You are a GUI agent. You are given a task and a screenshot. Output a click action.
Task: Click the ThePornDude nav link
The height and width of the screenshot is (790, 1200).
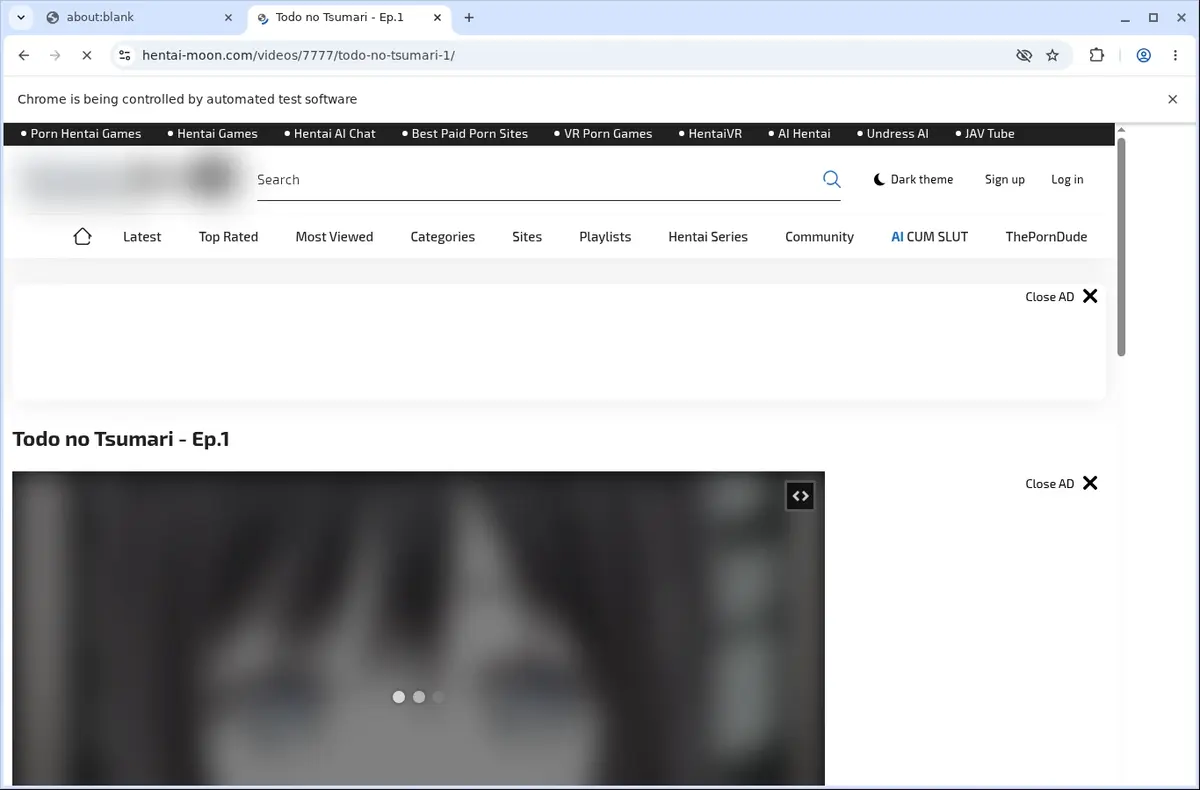[x=1046, y=237]
